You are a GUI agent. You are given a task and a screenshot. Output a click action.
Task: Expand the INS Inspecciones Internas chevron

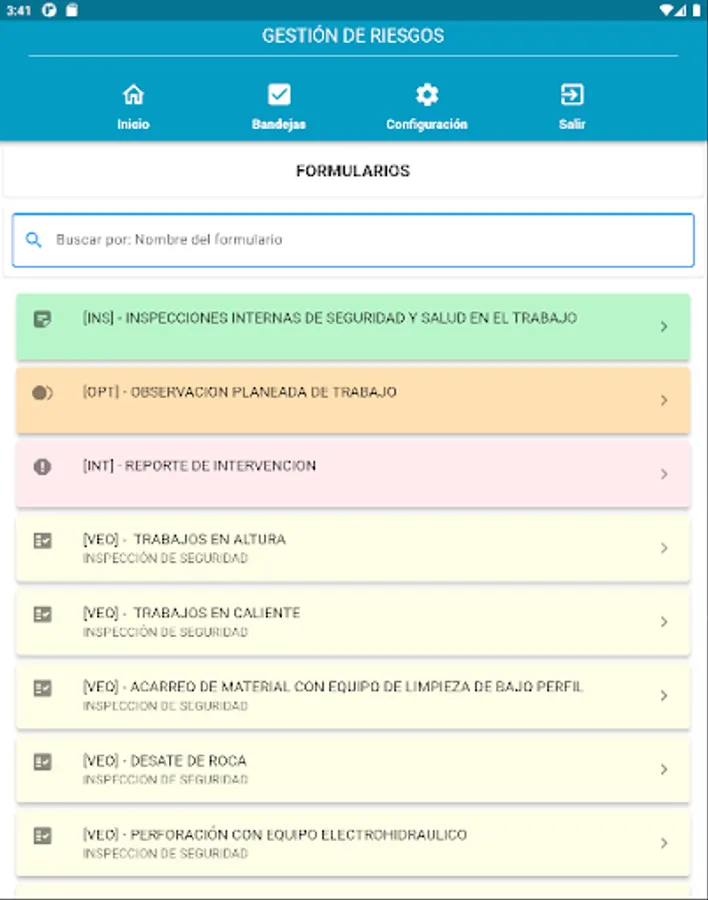pos(664,327)
